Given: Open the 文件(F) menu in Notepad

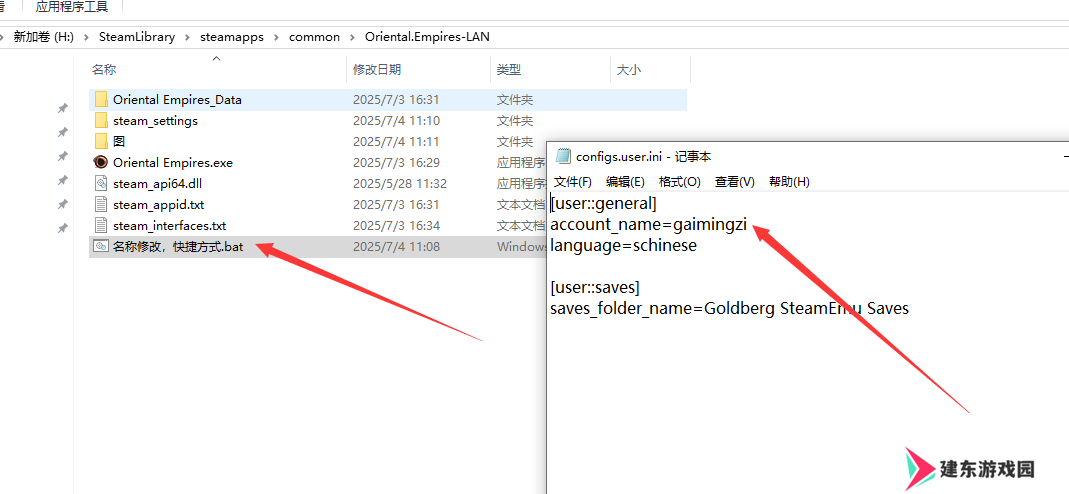Looking at the screenshot, I should pos(573,182).
